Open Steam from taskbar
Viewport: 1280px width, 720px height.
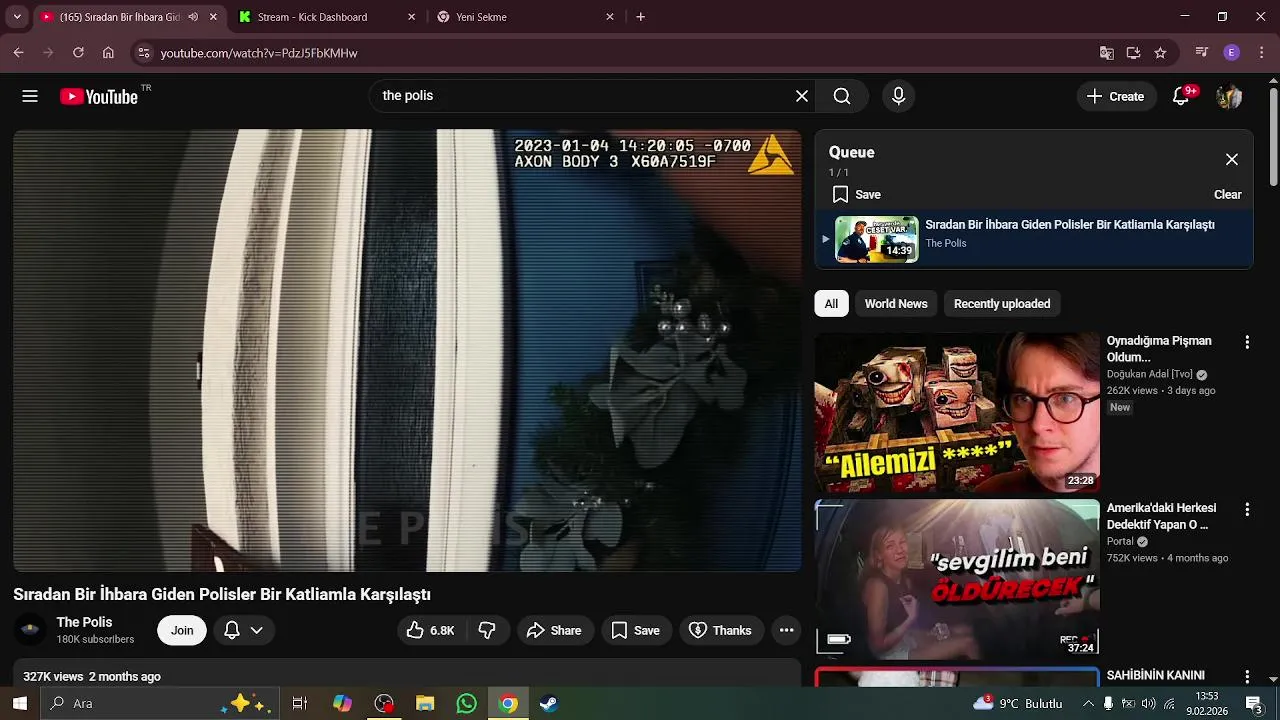coord(549,703)
